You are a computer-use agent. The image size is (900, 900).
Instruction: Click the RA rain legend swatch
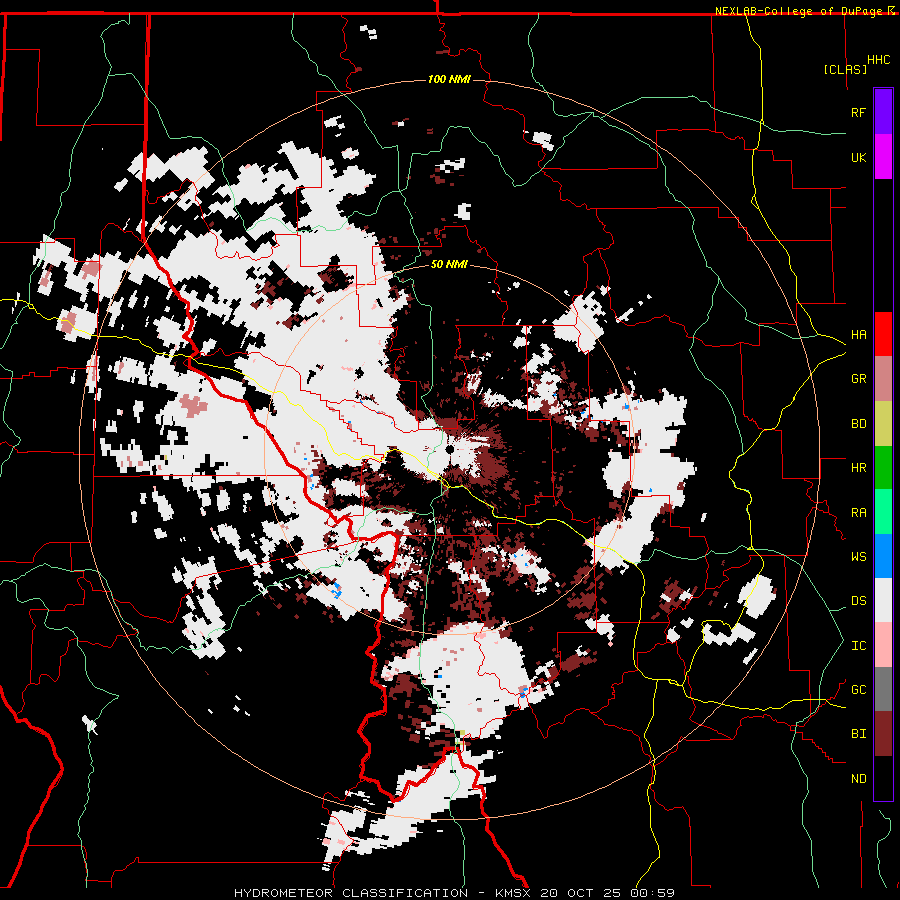[883, 512]
